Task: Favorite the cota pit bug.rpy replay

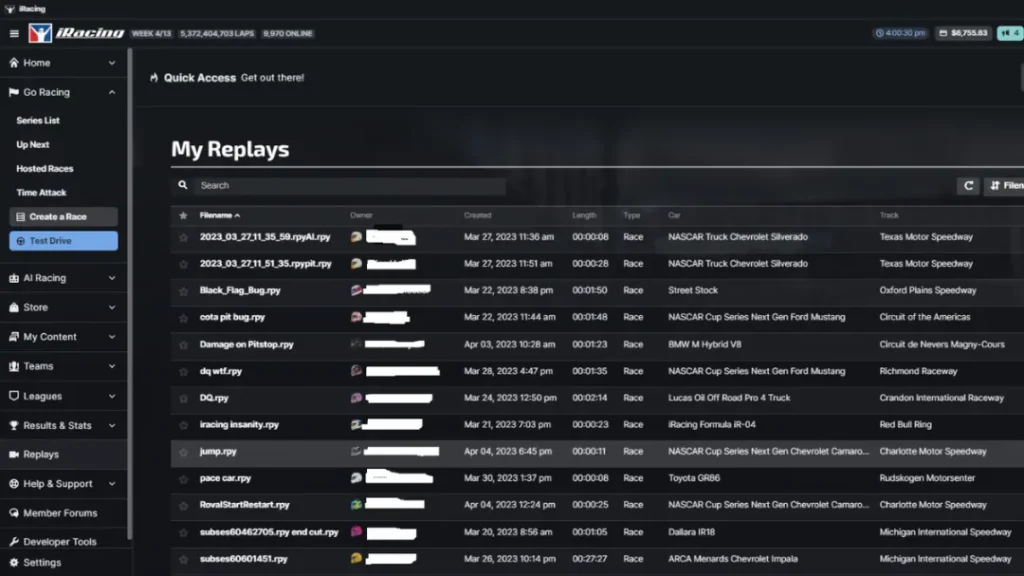Action: click(x=183, y=317)
